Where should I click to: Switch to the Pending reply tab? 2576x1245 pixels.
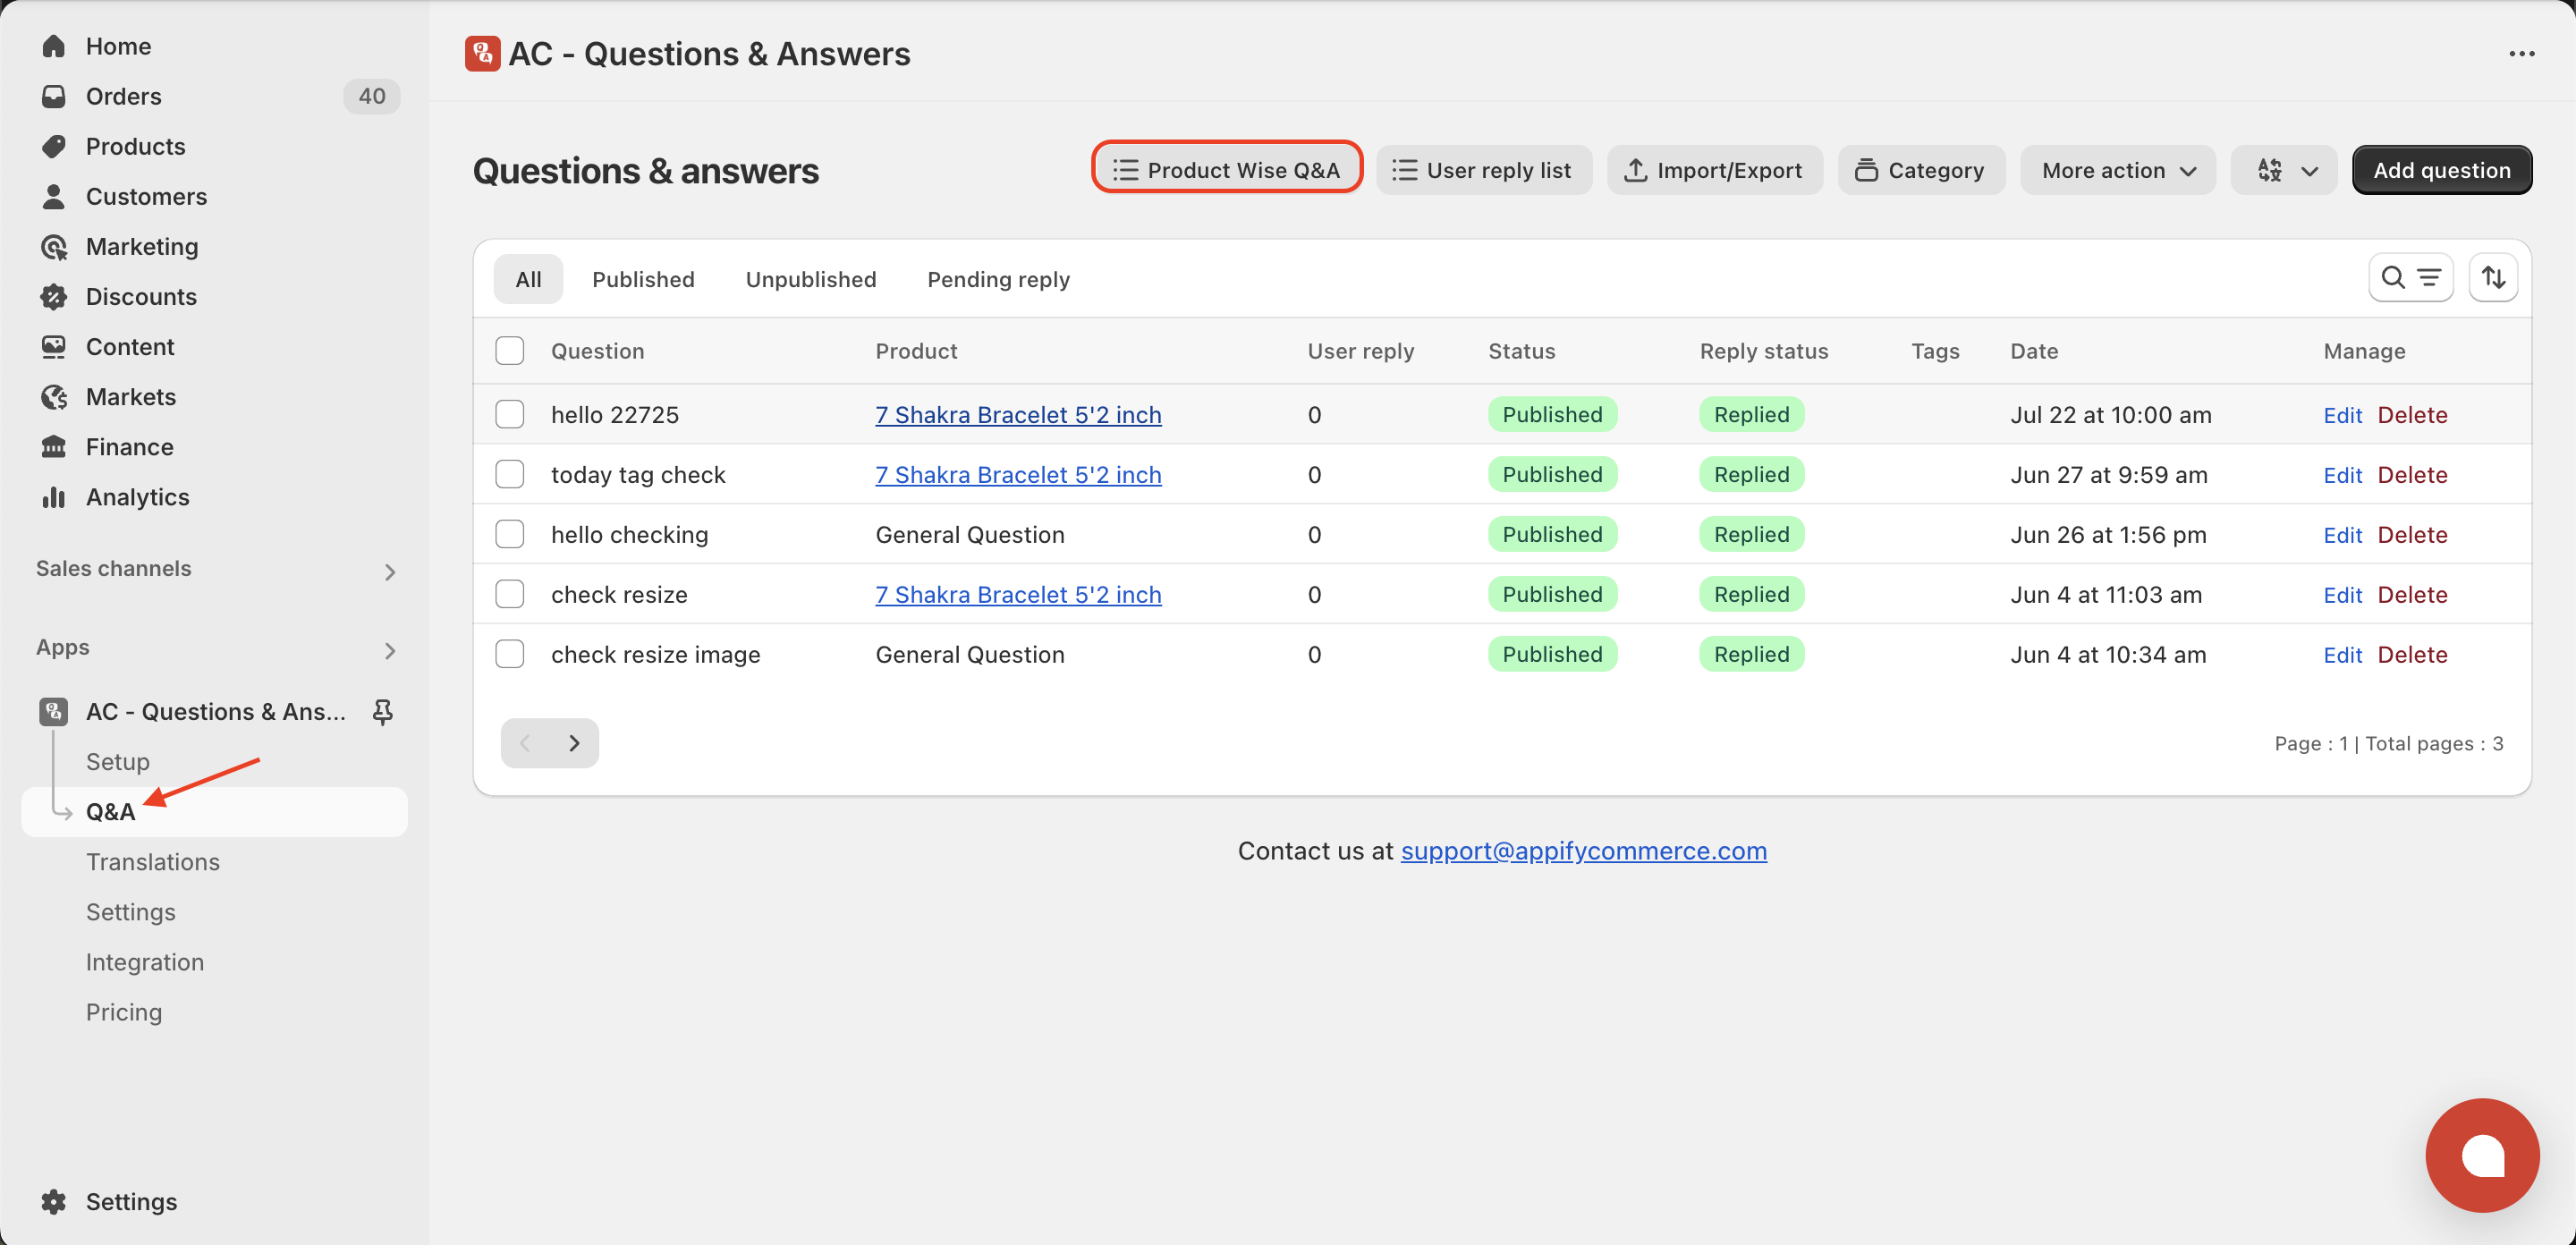click(998, 279)
